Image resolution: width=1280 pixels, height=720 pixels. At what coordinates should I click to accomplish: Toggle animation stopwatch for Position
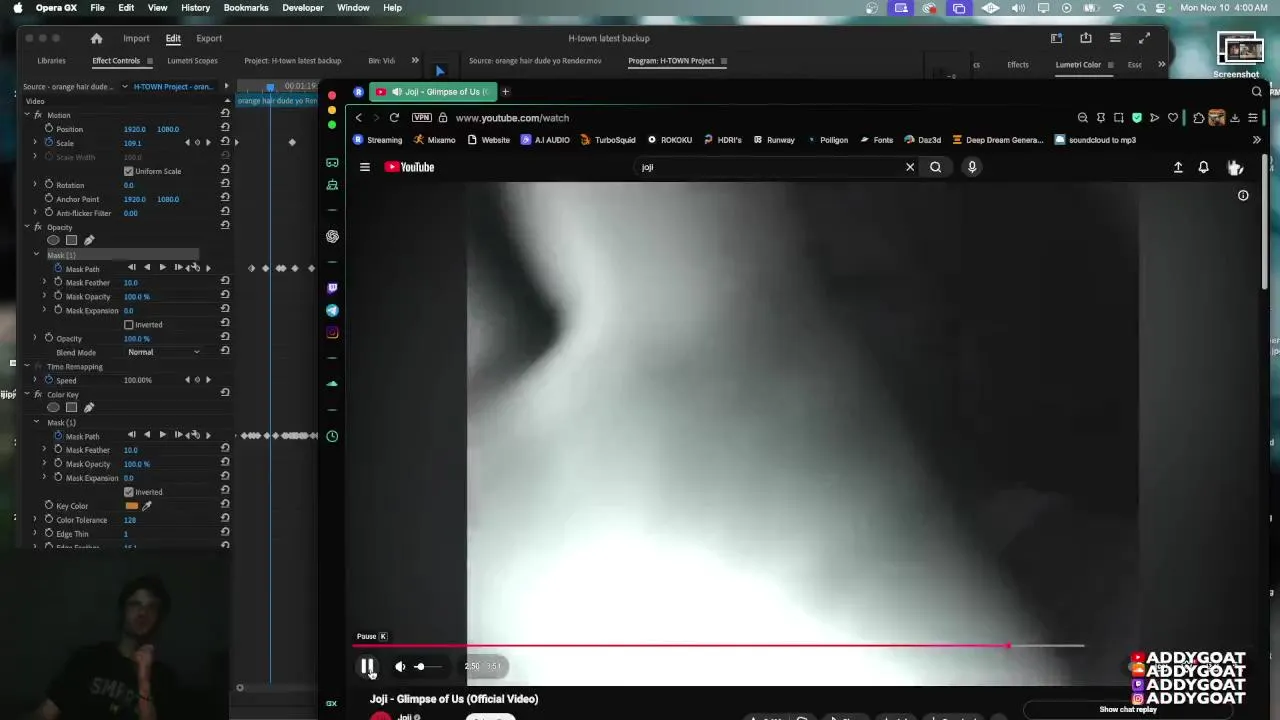pyautogui.click(x=48, y=129)
